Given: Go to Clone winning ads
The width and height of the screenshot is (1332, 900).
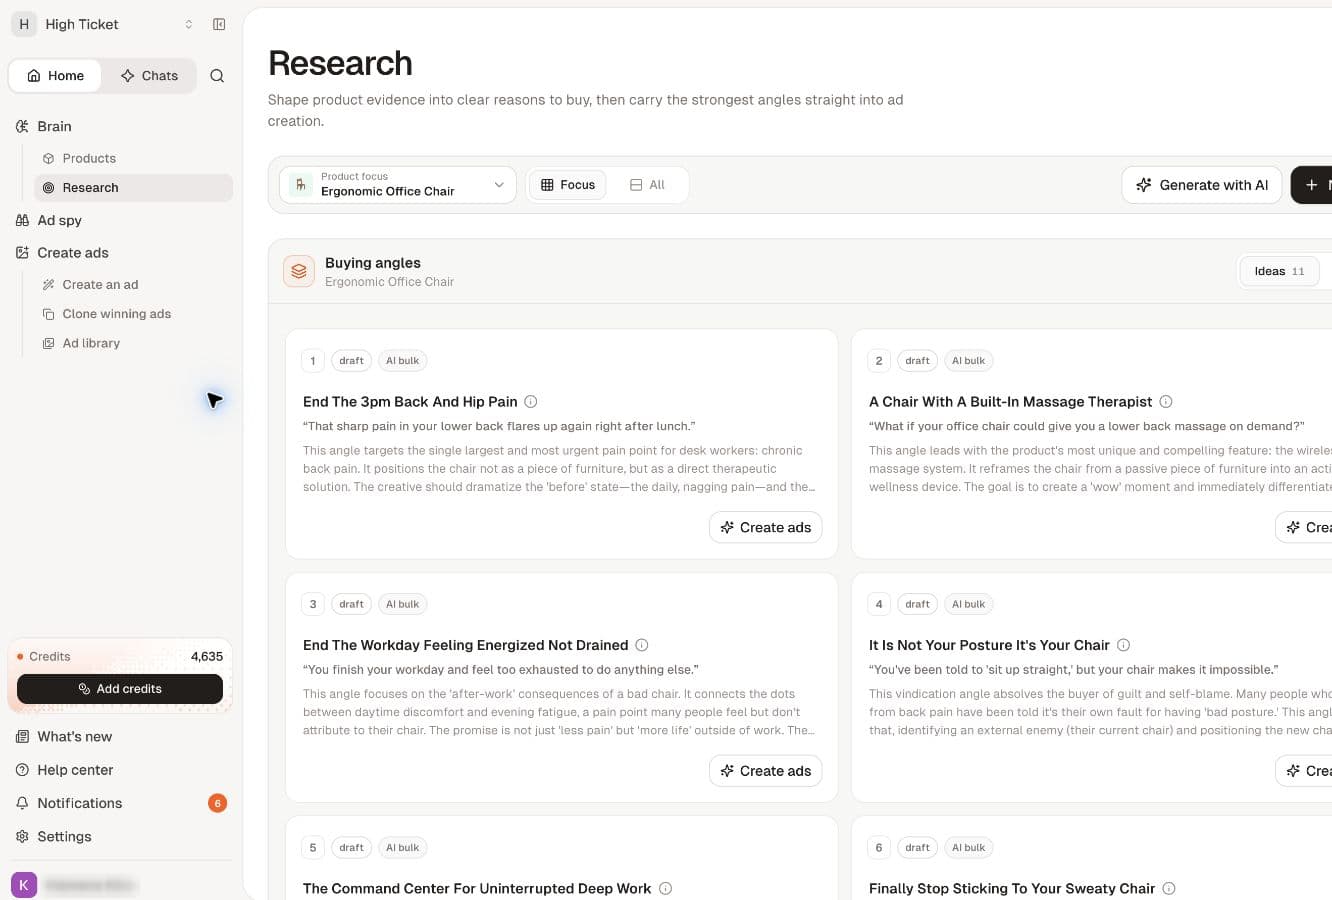Looking at the screenshot, I should pyautogui.click(x=116, y=314).
